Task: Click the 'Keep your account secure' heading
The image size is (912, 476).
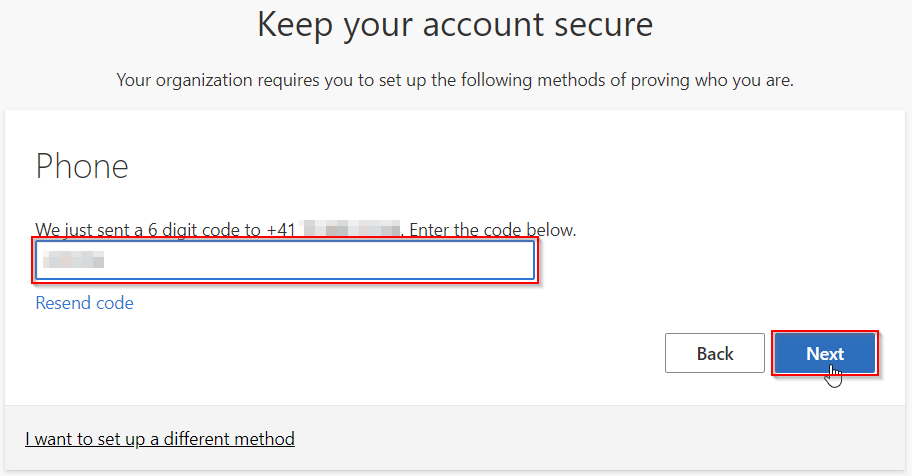Action: coord(455,24)
